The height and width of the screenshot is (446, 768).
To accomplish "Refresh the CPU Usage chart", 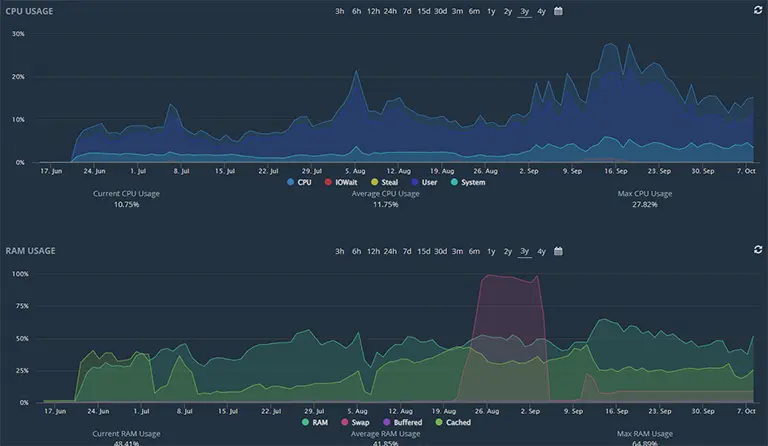I will pos(758,10).
